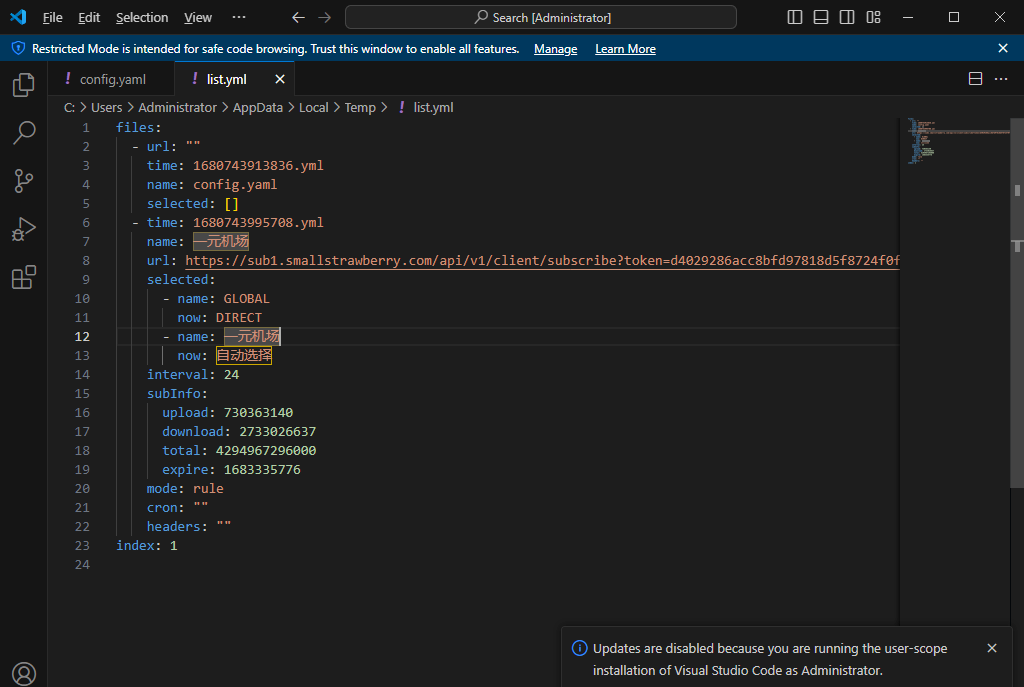Image resolution: width=1024 pixels, height=687 pixels.
Task: Open the Source Control view
Action: click(23, 181)
